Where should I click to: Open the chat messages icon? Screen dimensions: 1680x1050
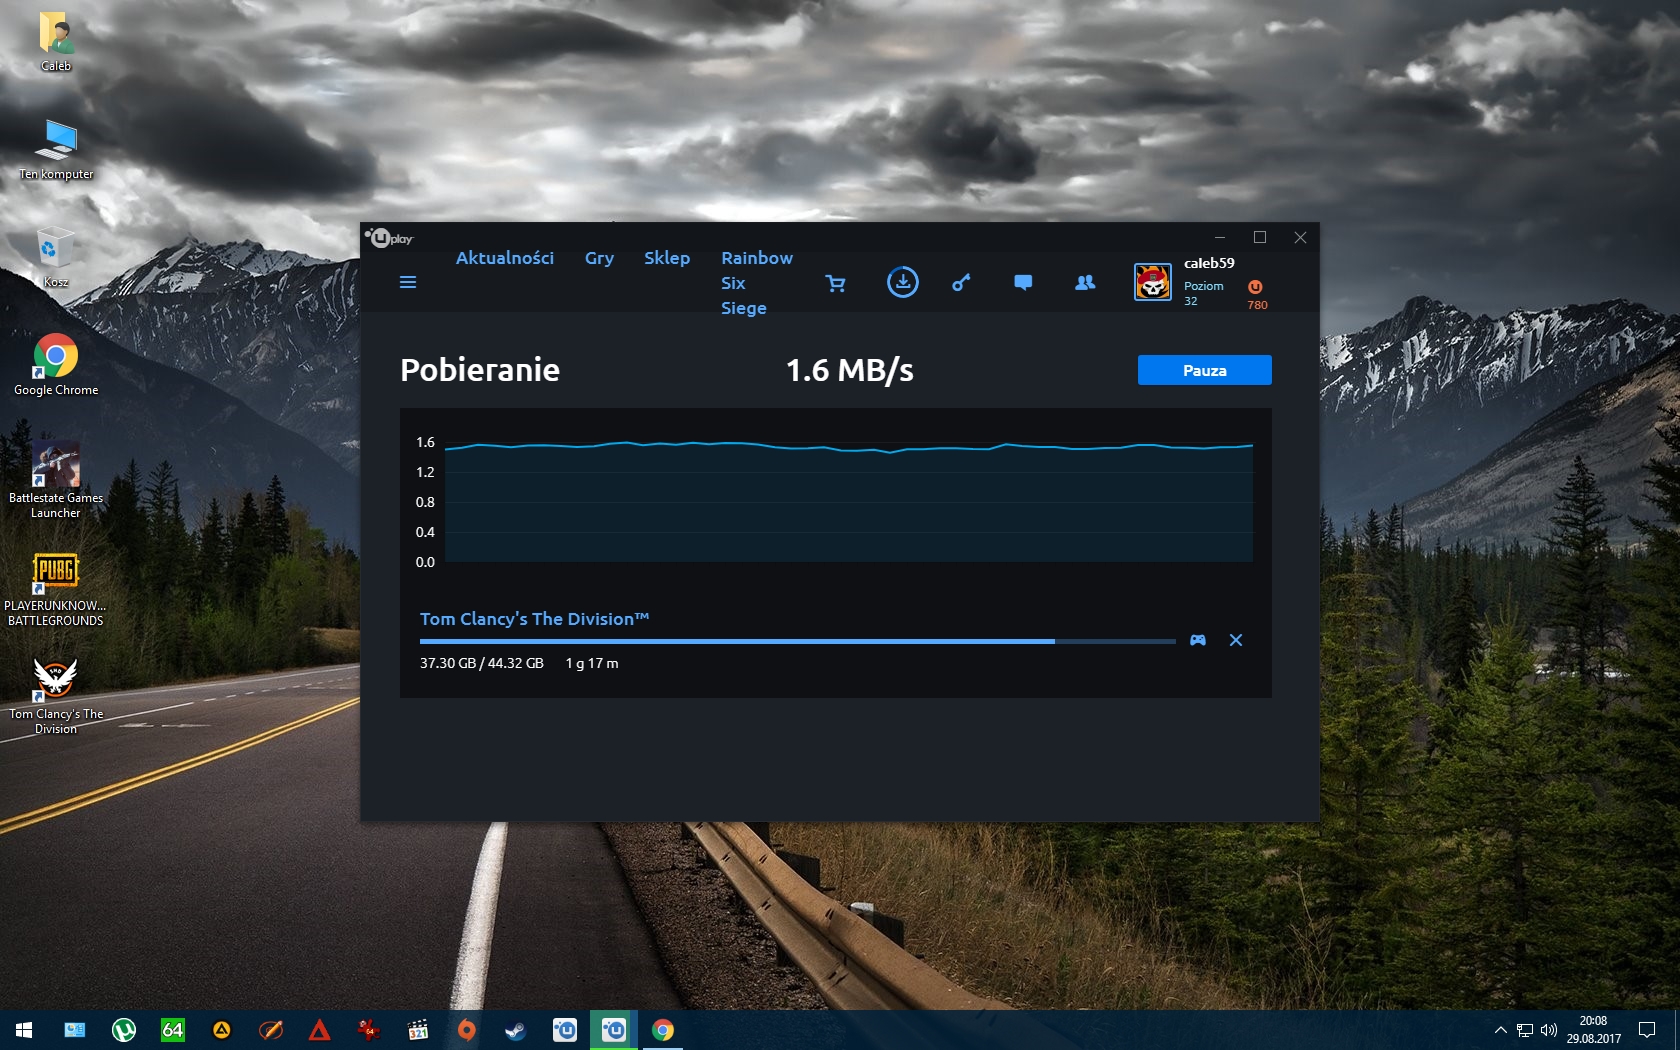1023,283
